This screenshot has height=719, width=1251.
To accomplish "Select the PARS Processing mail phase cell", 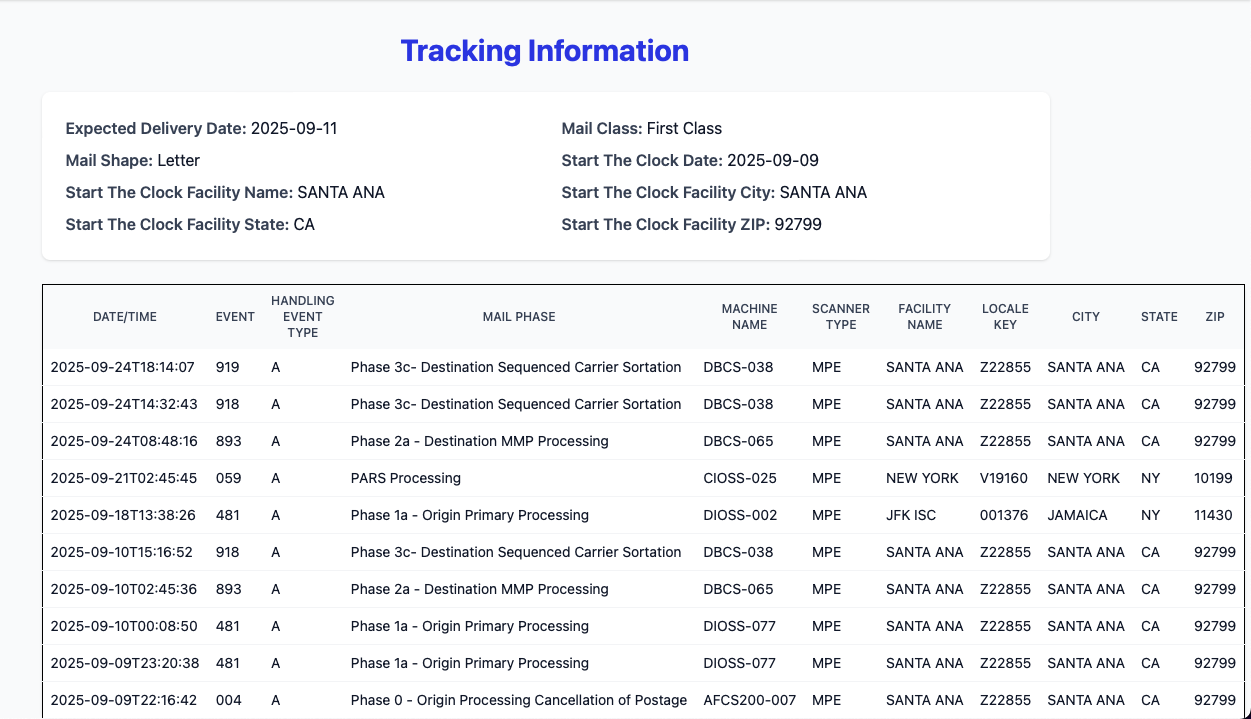I will click(406, 478).
